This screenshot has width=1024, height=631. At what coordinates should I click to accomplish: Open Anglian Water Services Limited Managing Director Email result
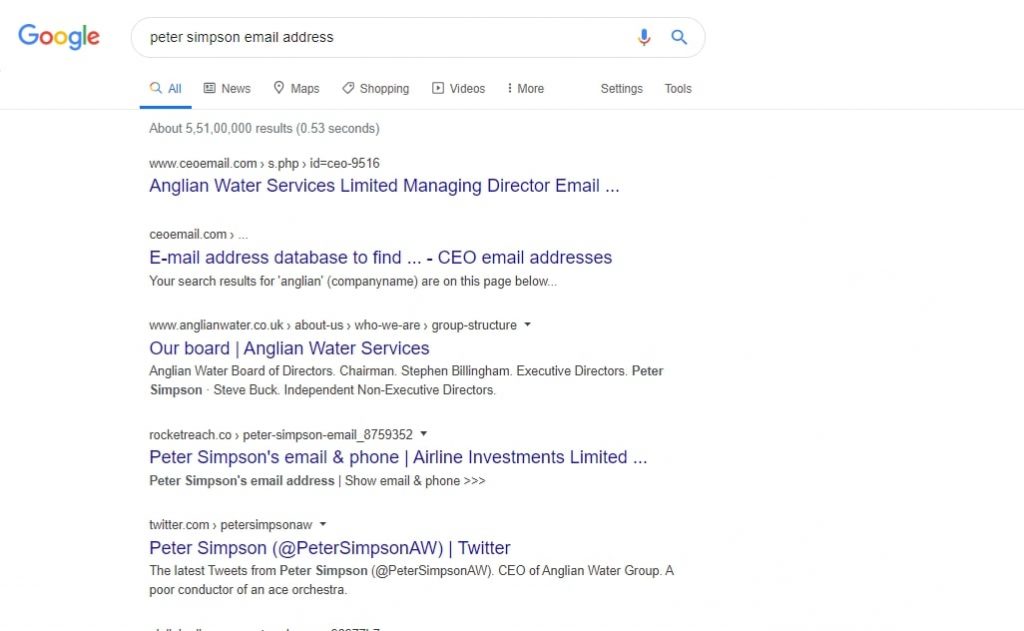384,186
